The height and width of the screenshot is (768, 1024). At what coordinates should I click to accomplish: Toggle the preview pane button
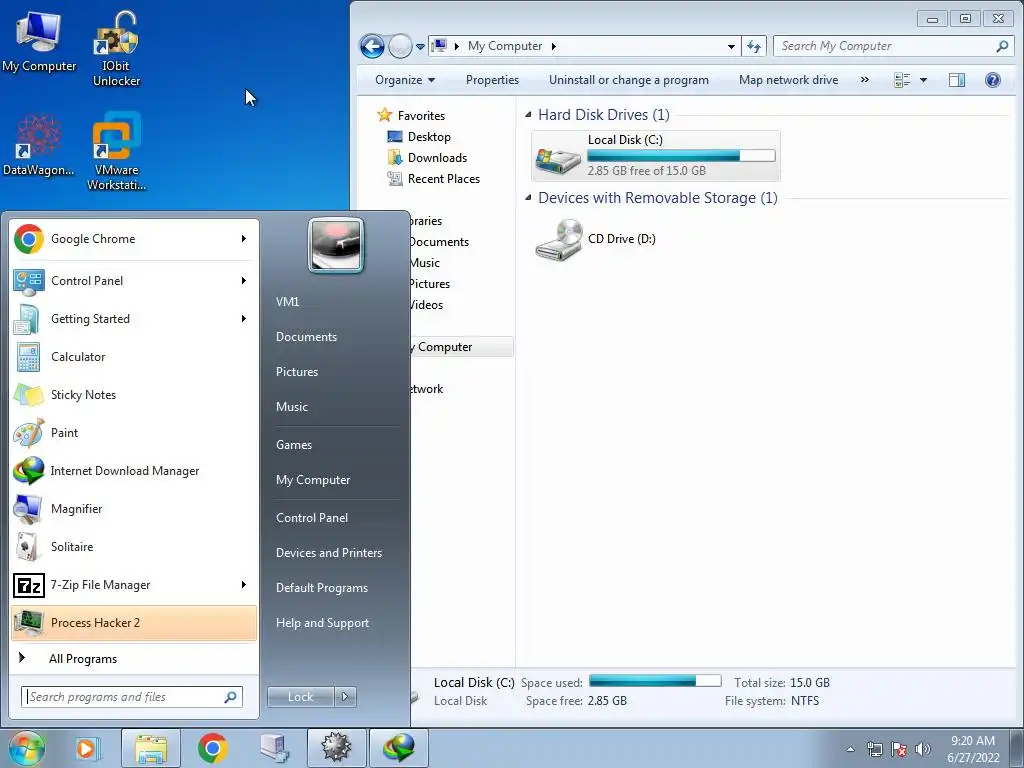(x=957, y=80)
